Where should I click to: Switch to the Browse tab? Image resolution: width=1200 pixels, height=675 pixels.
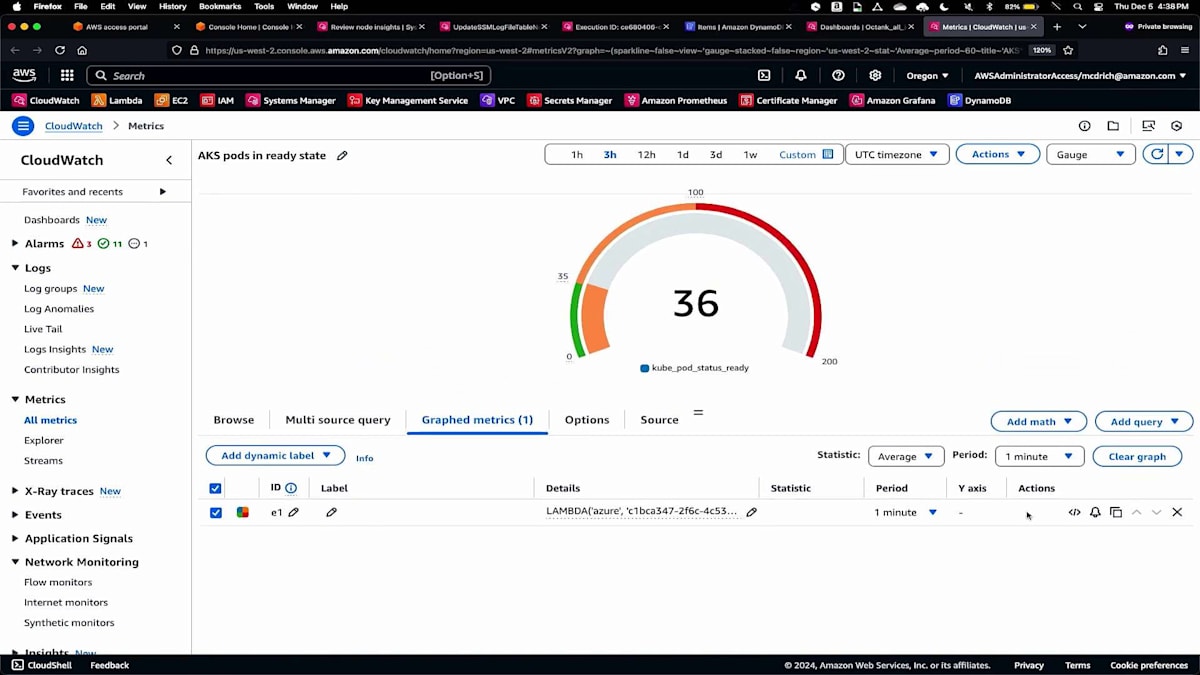(x=234, y=420)
